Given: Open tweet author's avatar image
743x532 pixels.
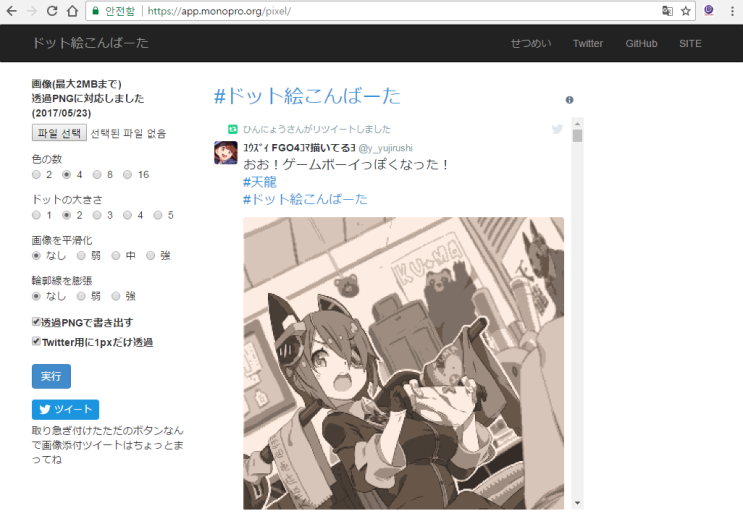Looking at the screenshot, I should 226,153.
